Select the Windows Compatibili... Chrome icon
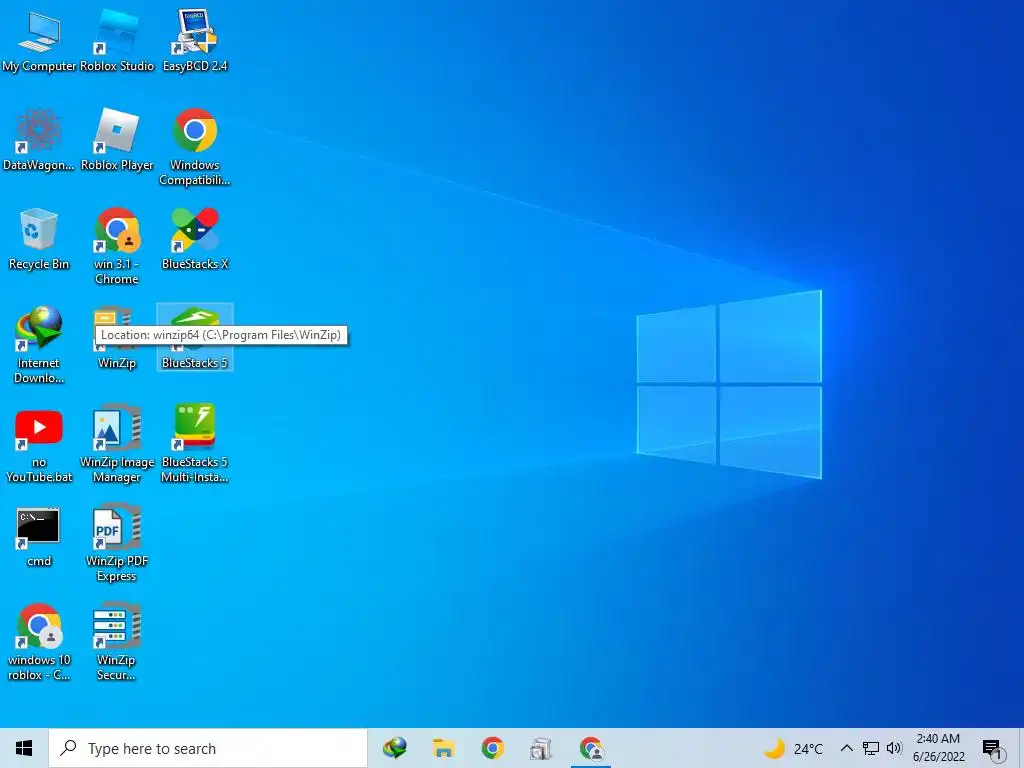Image resolution: width=1024 pixels, height=768 pixels. click(195, 147)
